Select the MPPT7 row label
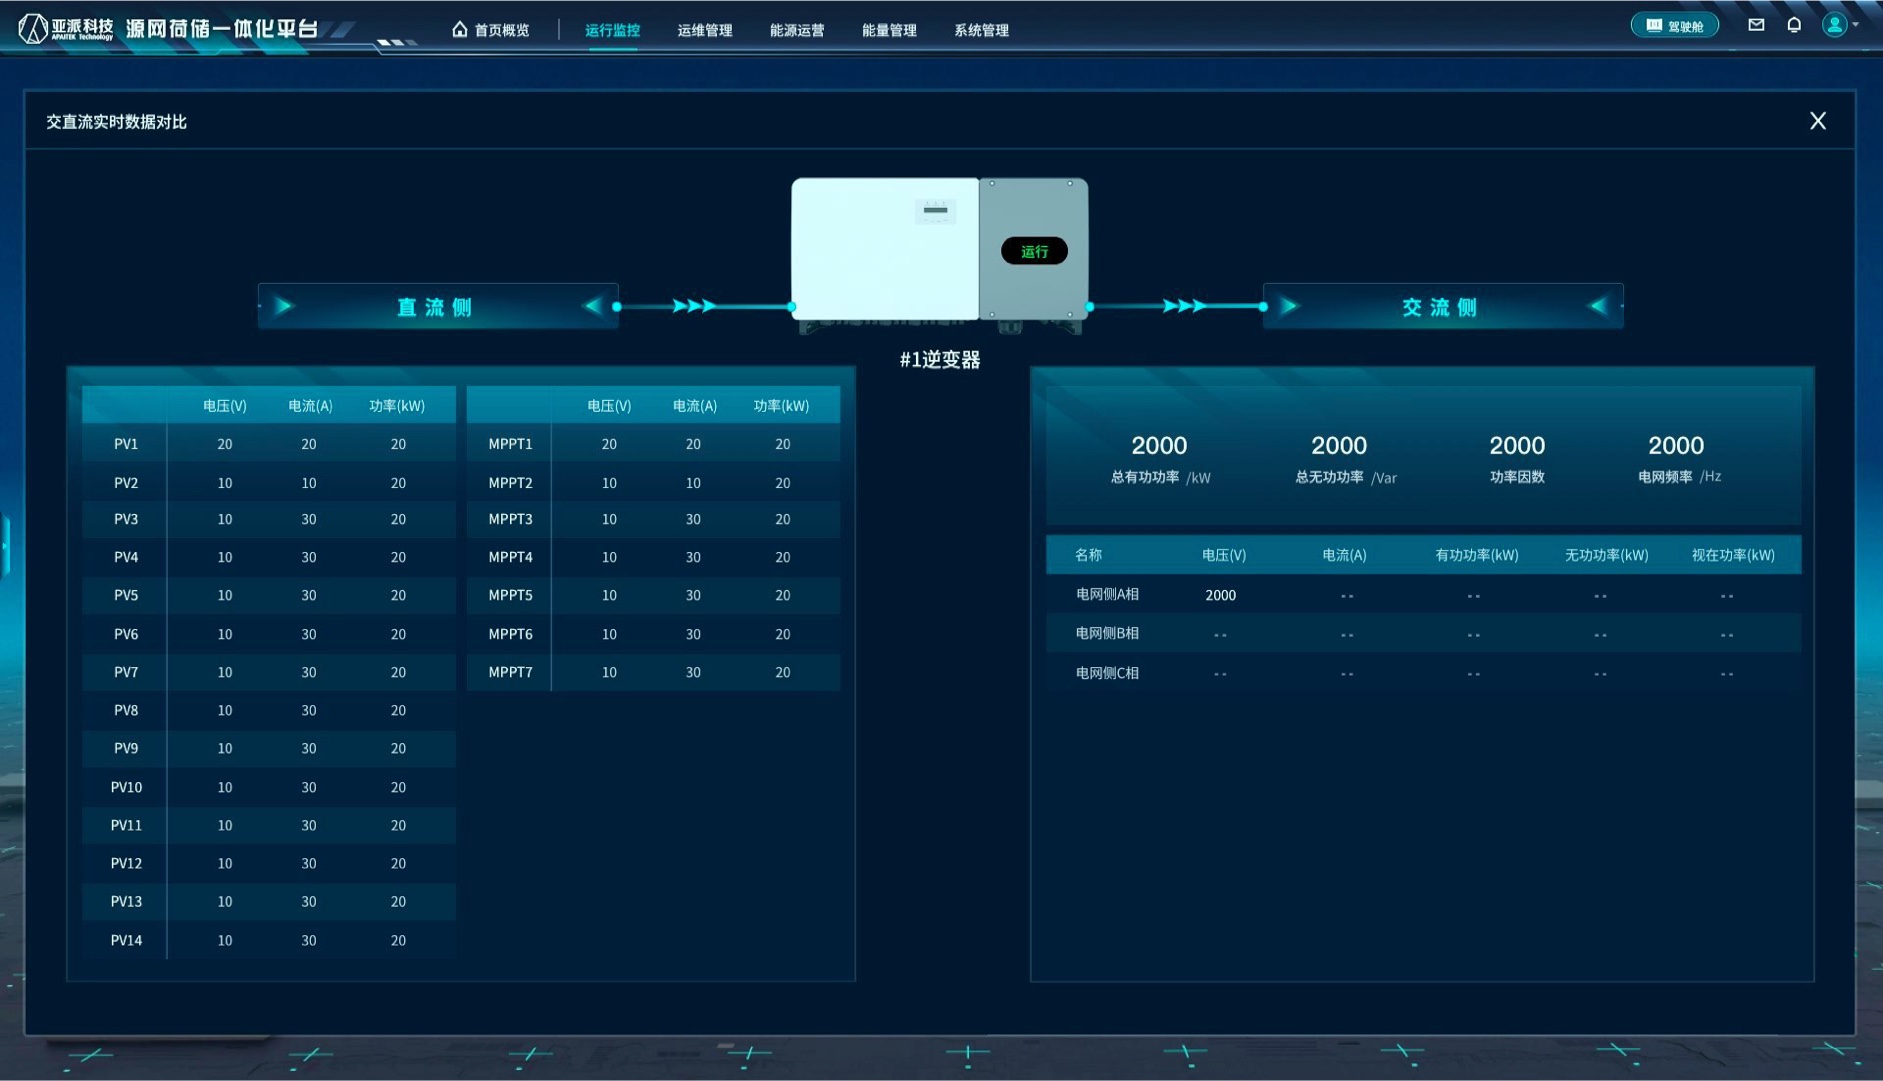The height and width of the screenshot is (1081, 1883). [510, 672]
